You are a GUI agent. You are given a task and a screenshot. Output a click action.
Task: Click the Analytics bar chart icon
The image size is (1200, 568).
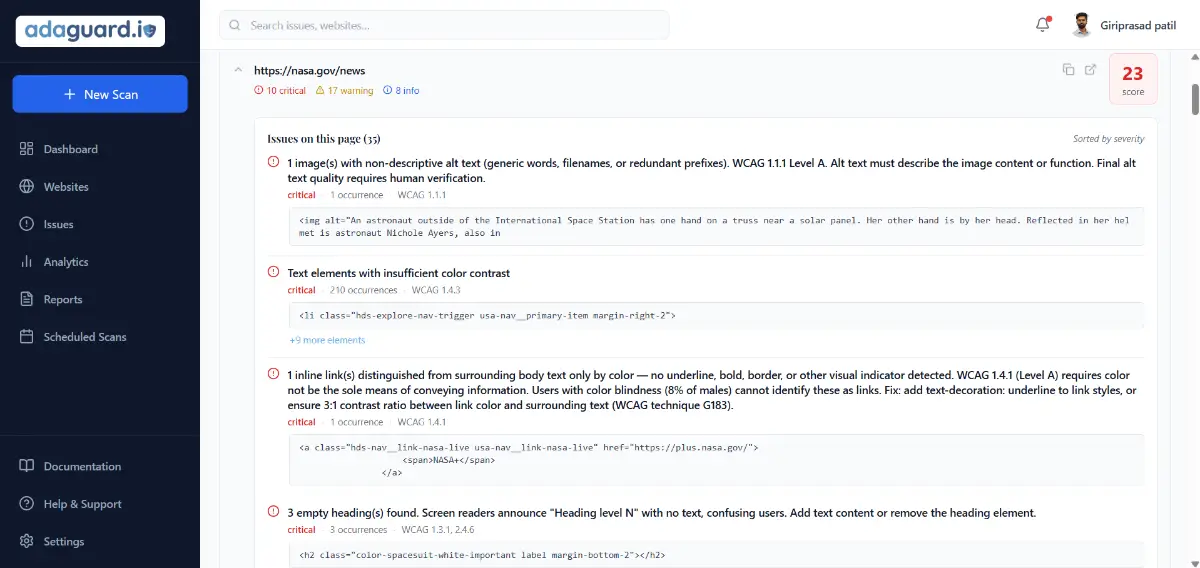click(x=26, y=262)
